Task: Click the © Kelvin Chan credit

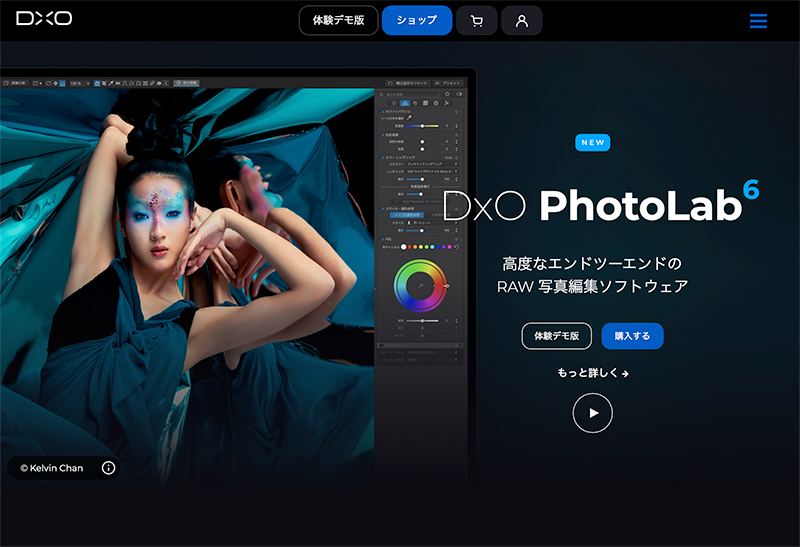Action: (x=52, y=468)
